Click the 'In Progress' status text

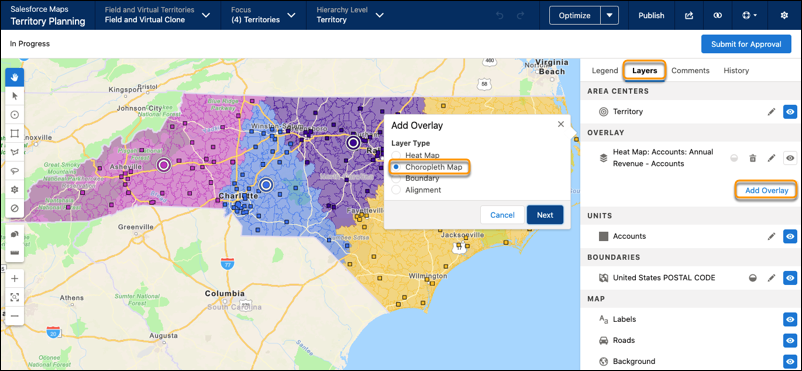point(30,44)
